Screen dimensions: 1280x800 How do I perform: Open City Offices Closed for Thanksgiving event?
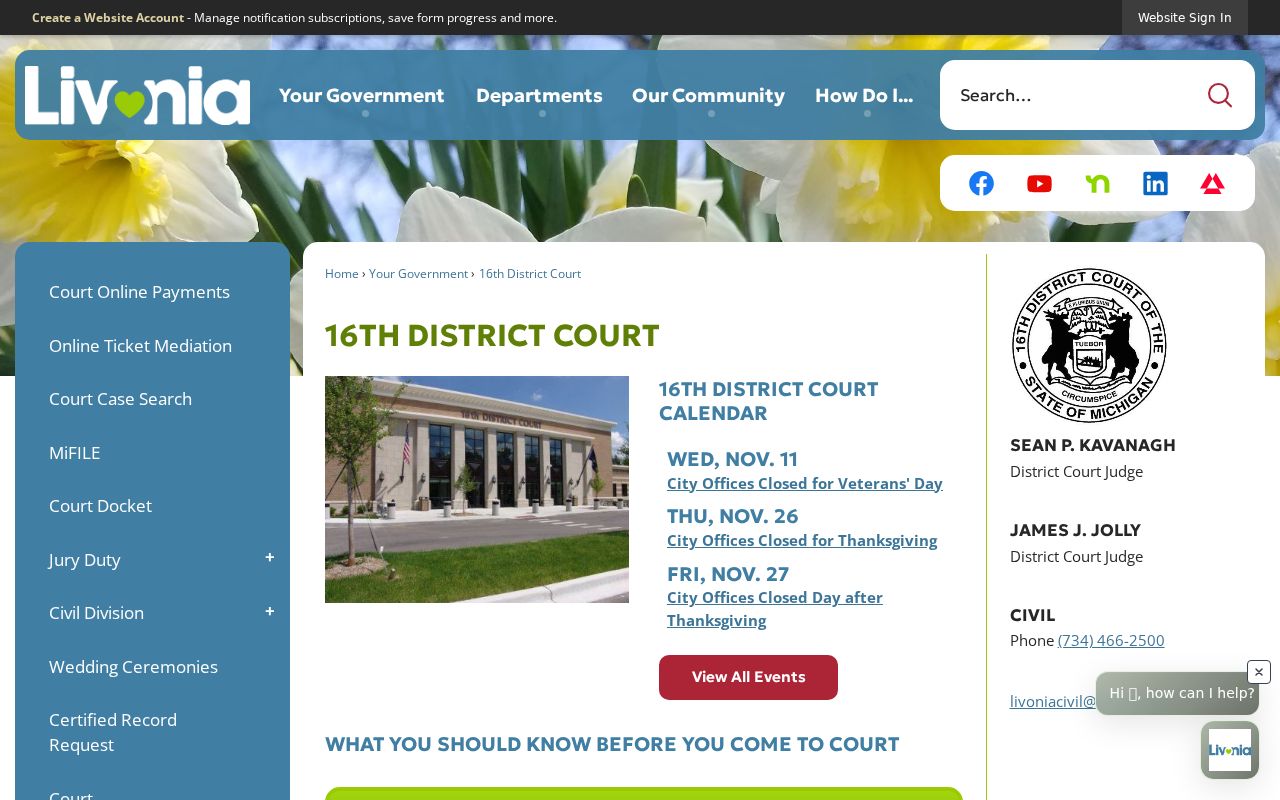click(802, 541)
